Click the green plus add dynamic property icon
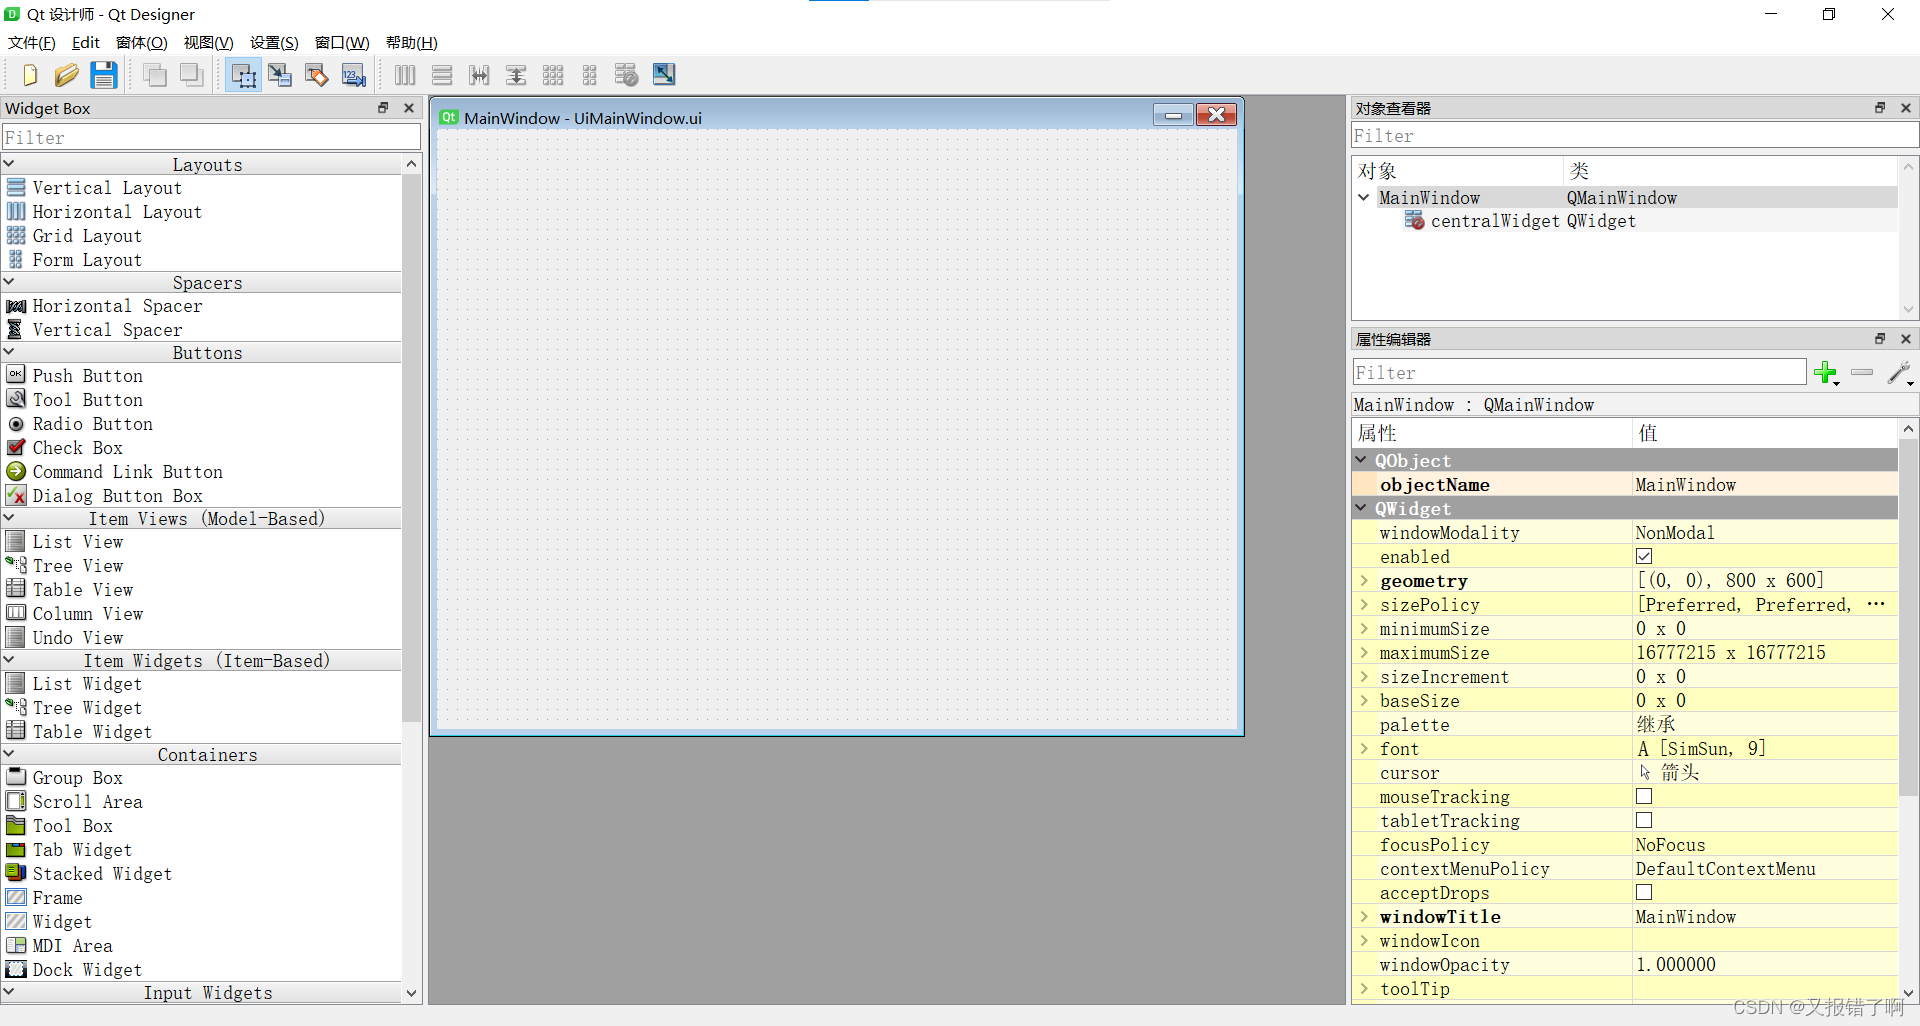Image resolution: width=1920 pixels, height=1026 pixels. (x=1826, y=373)
